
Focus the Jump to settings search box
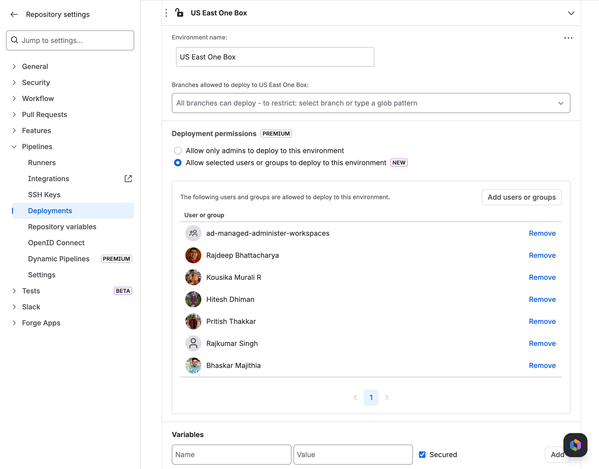point(70,40)
